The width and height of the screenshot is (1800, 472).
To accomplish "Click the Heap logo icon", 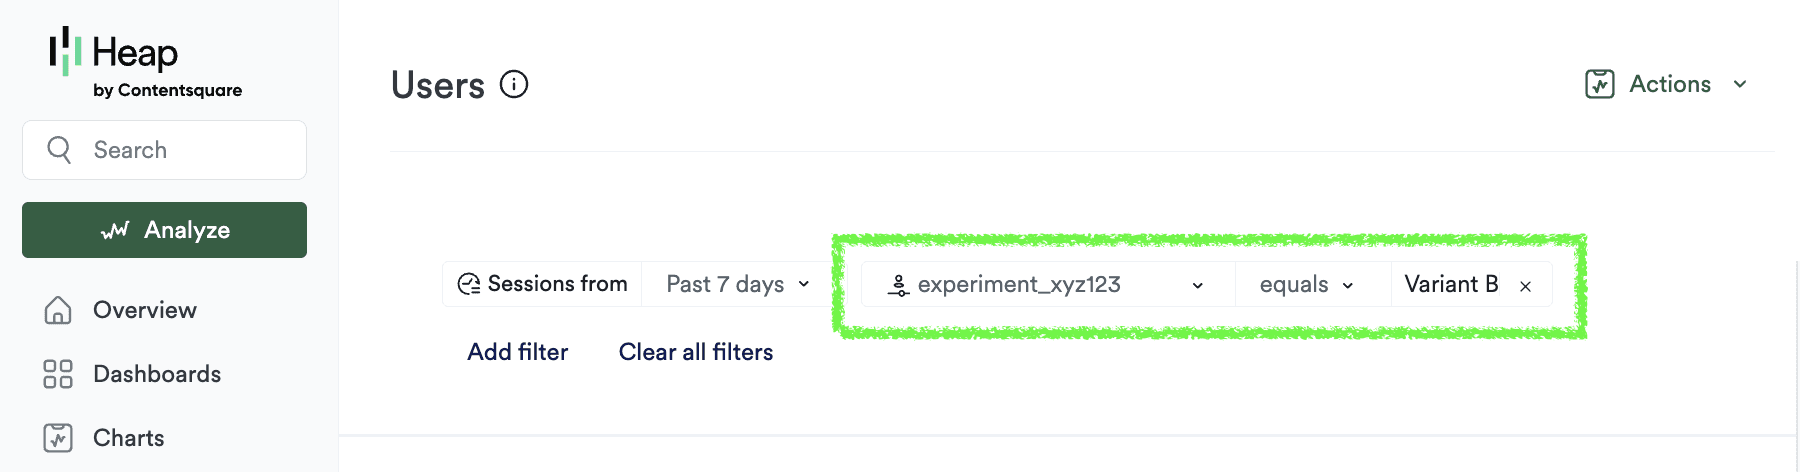I will [x=65, y=51].
